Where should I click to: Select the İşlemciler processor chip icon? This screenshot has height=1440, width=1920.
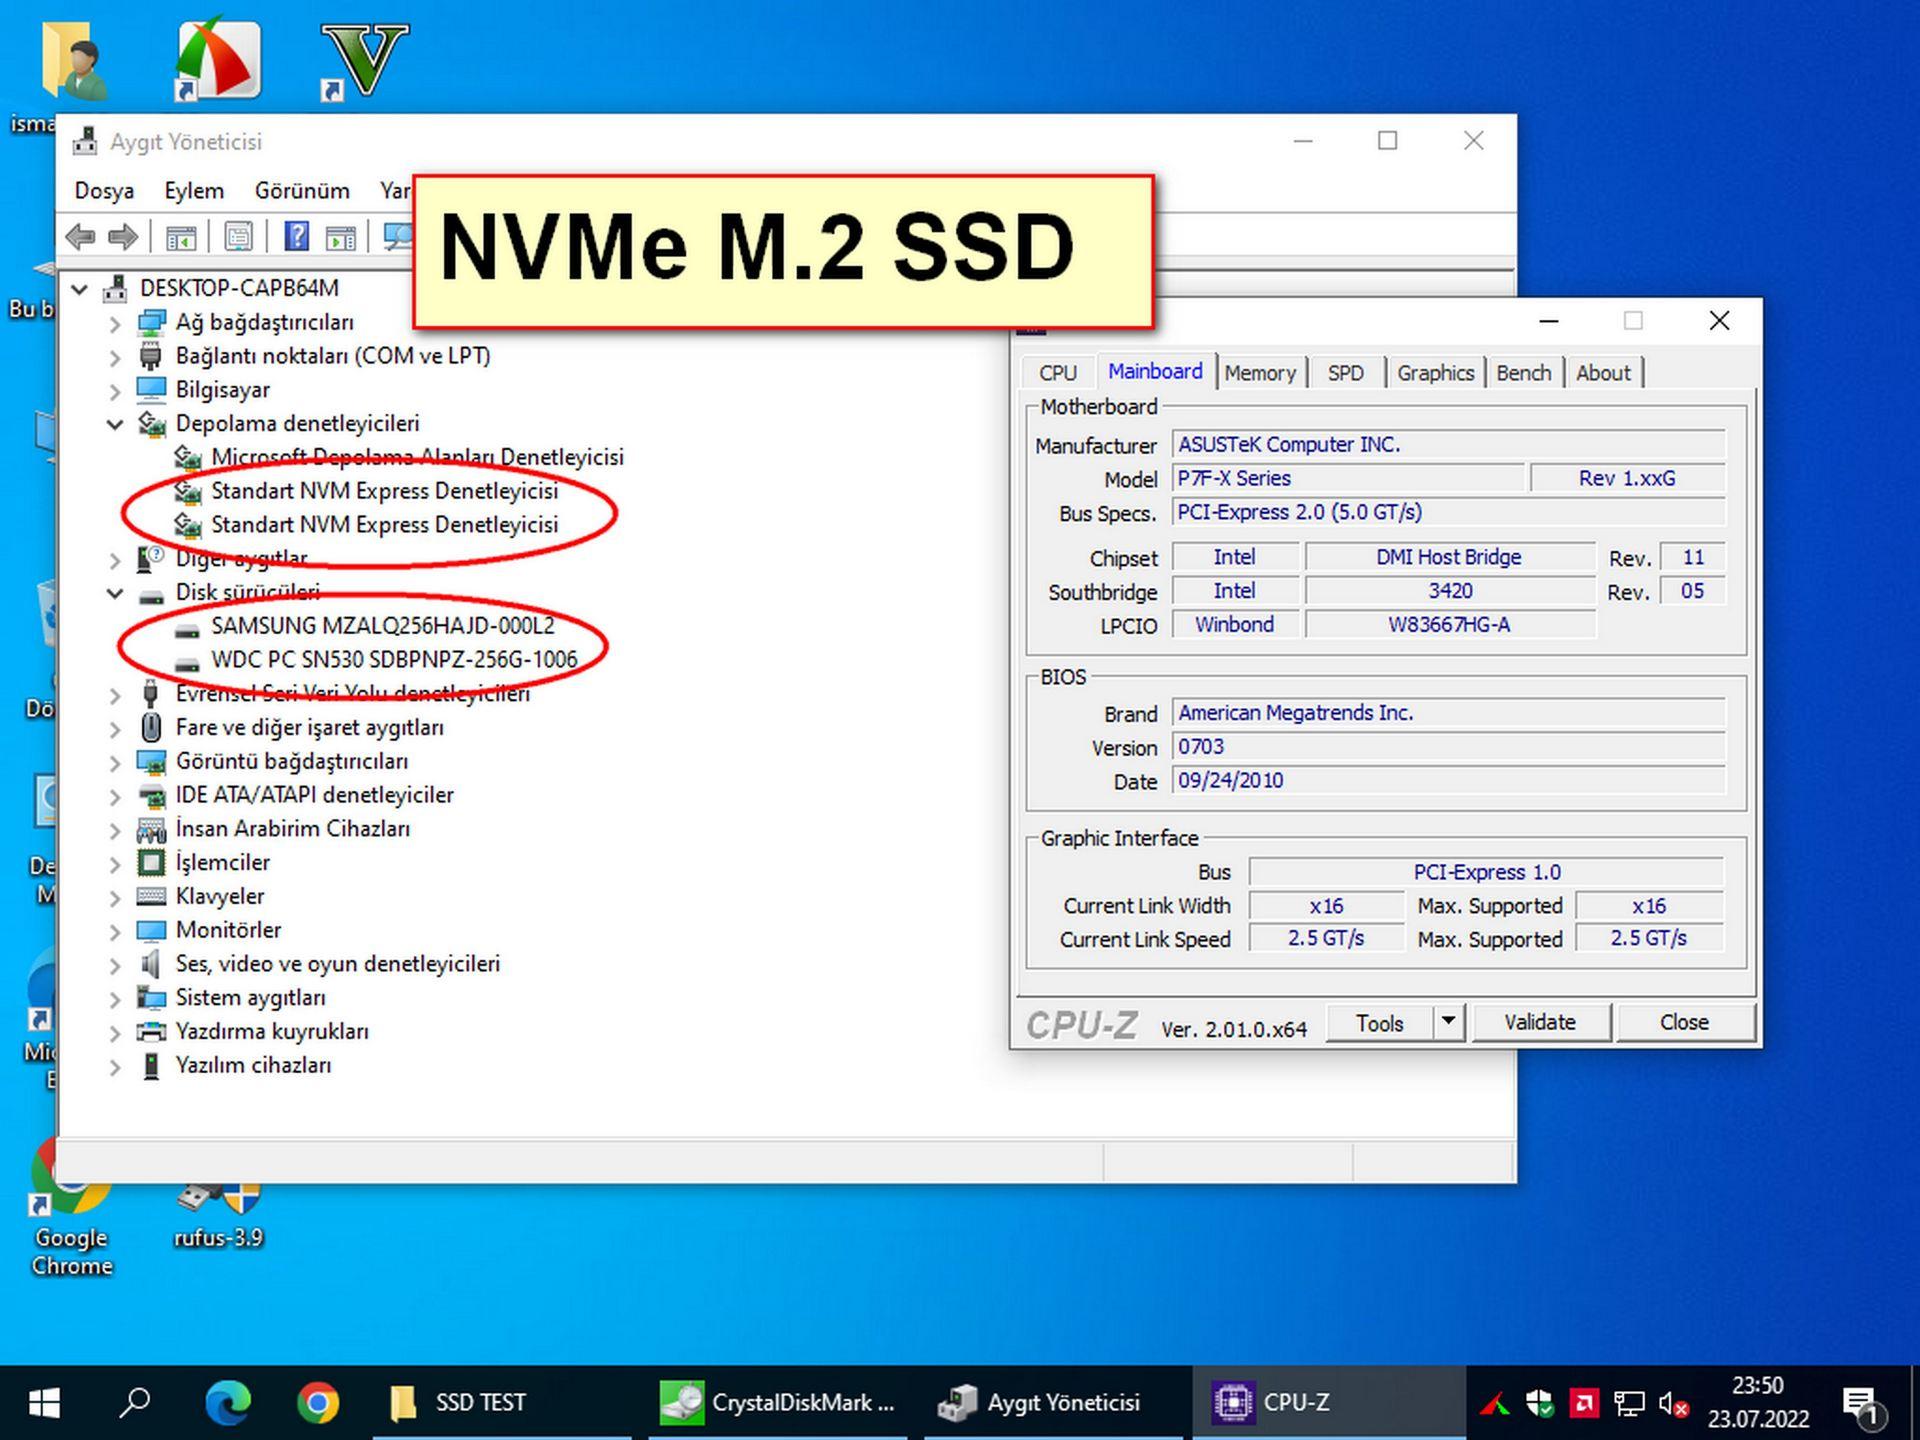[151, 862]
